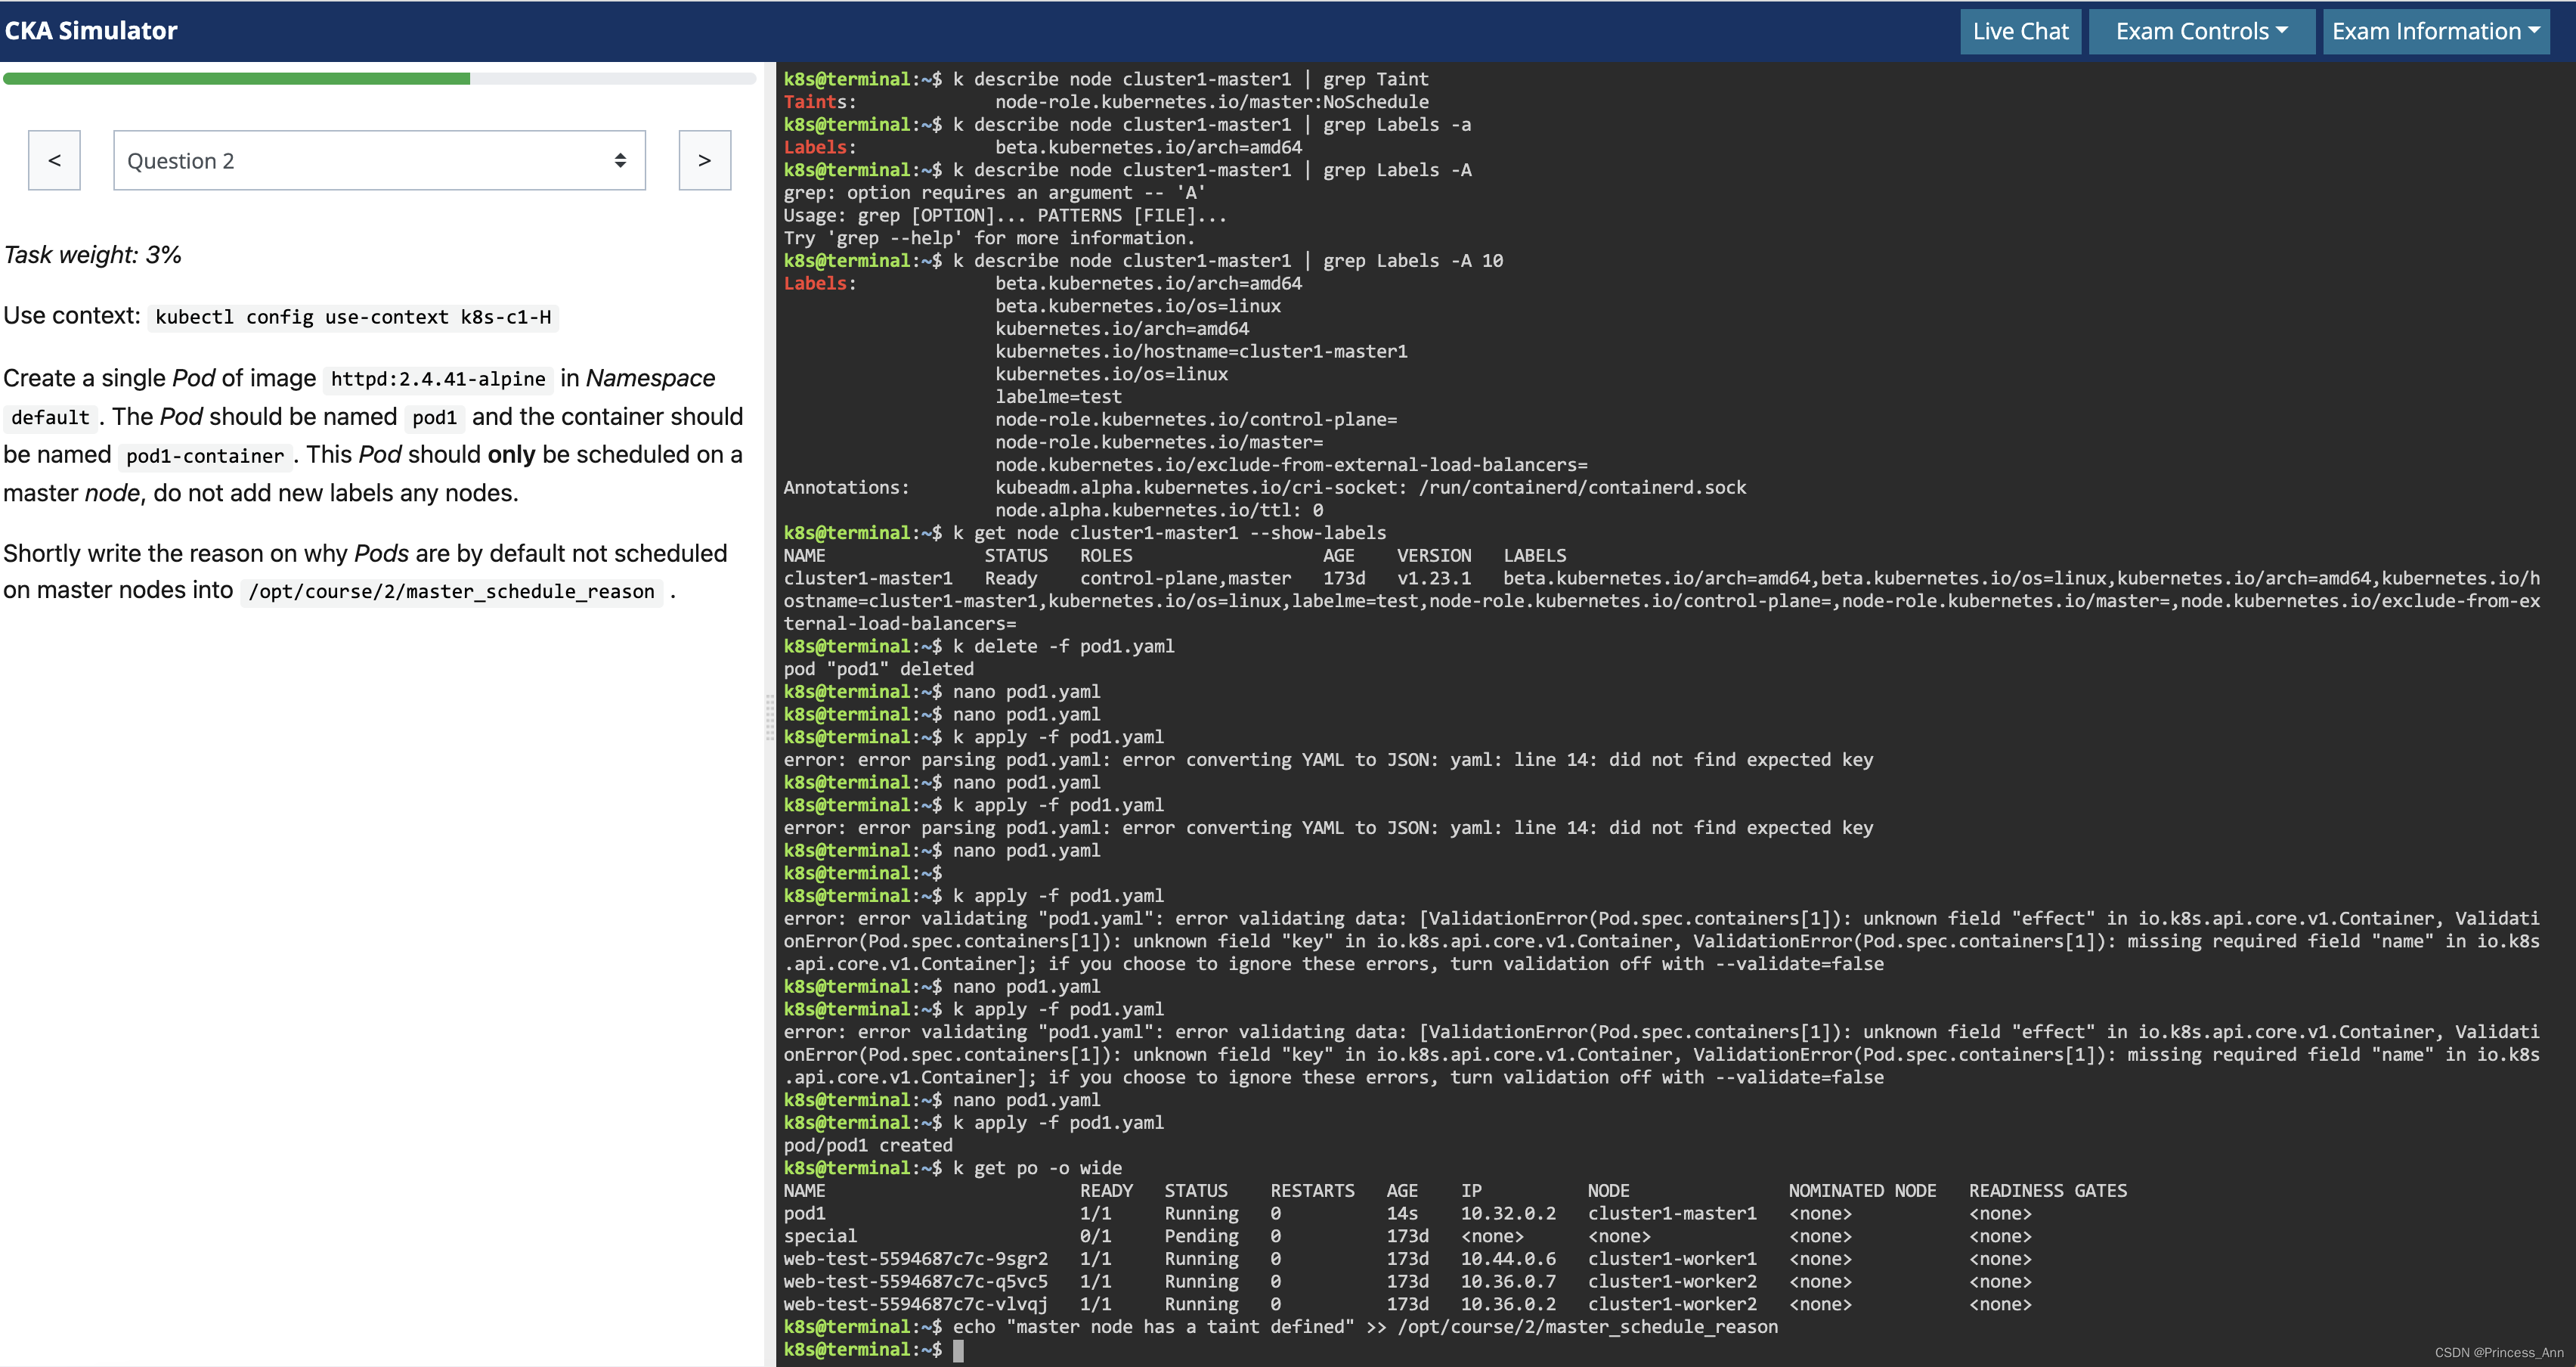Click the Task weight: 3% text
Image resolution: width=2576 pixels, height=1367 pixels.
tap(93, 255)
